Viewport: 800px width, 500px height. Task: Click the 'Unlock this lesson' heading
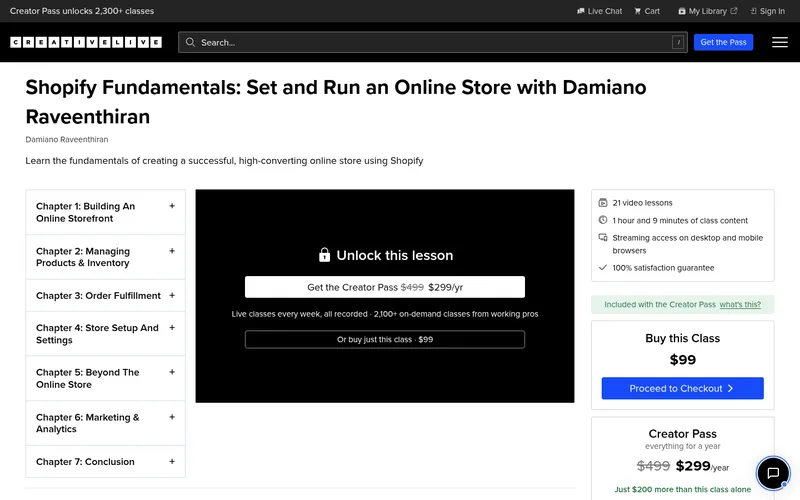pos(394,255)
